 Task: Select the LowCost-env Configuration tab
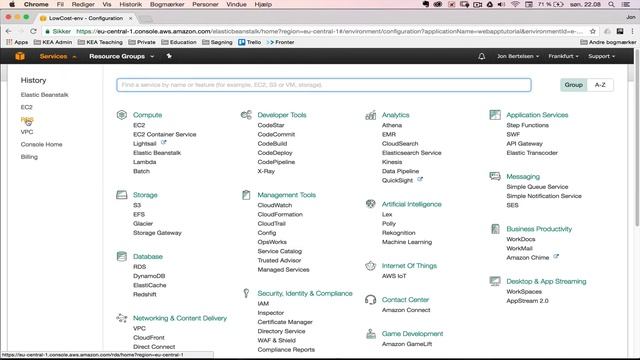point(86,18)
